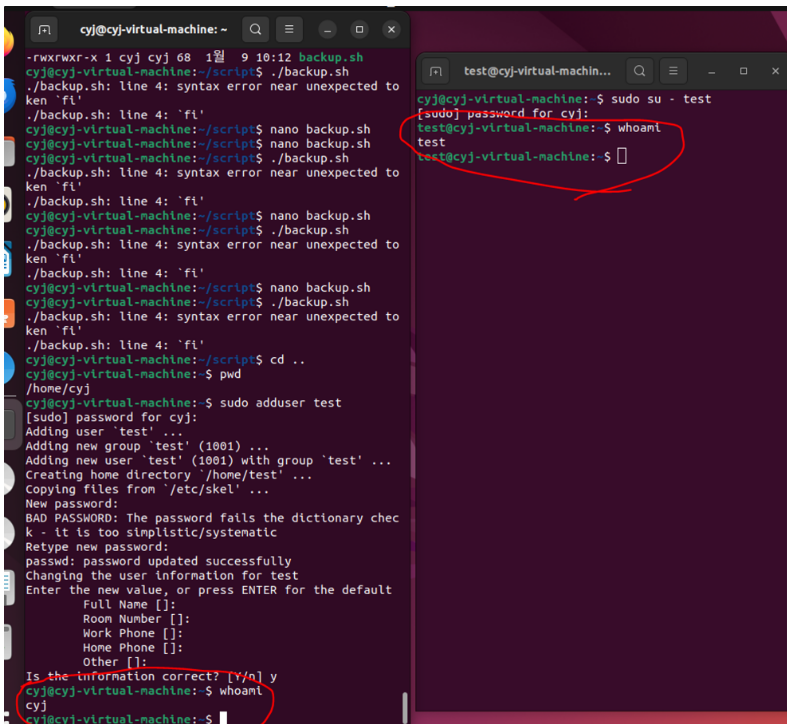The image size is (787, 724).
Task: Click the 'test' whoami output line
Action: pos(431,142)
